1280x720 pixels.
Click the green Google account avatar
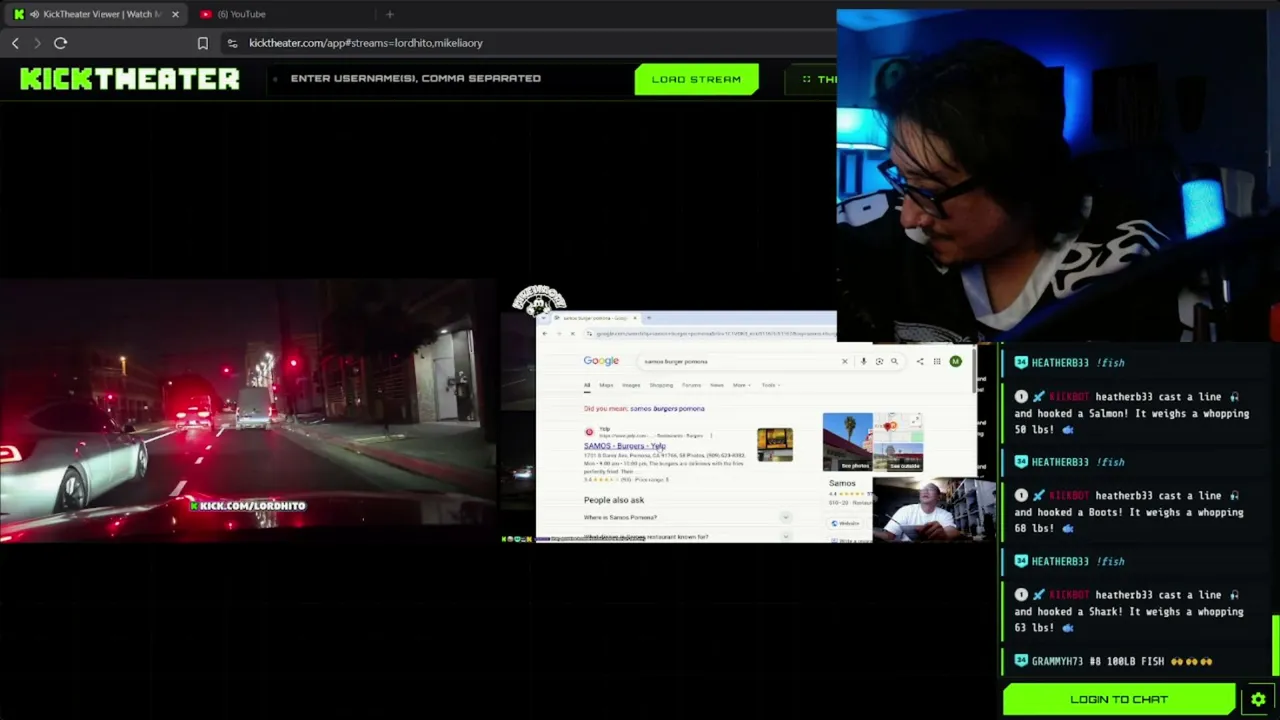point(955,361)
